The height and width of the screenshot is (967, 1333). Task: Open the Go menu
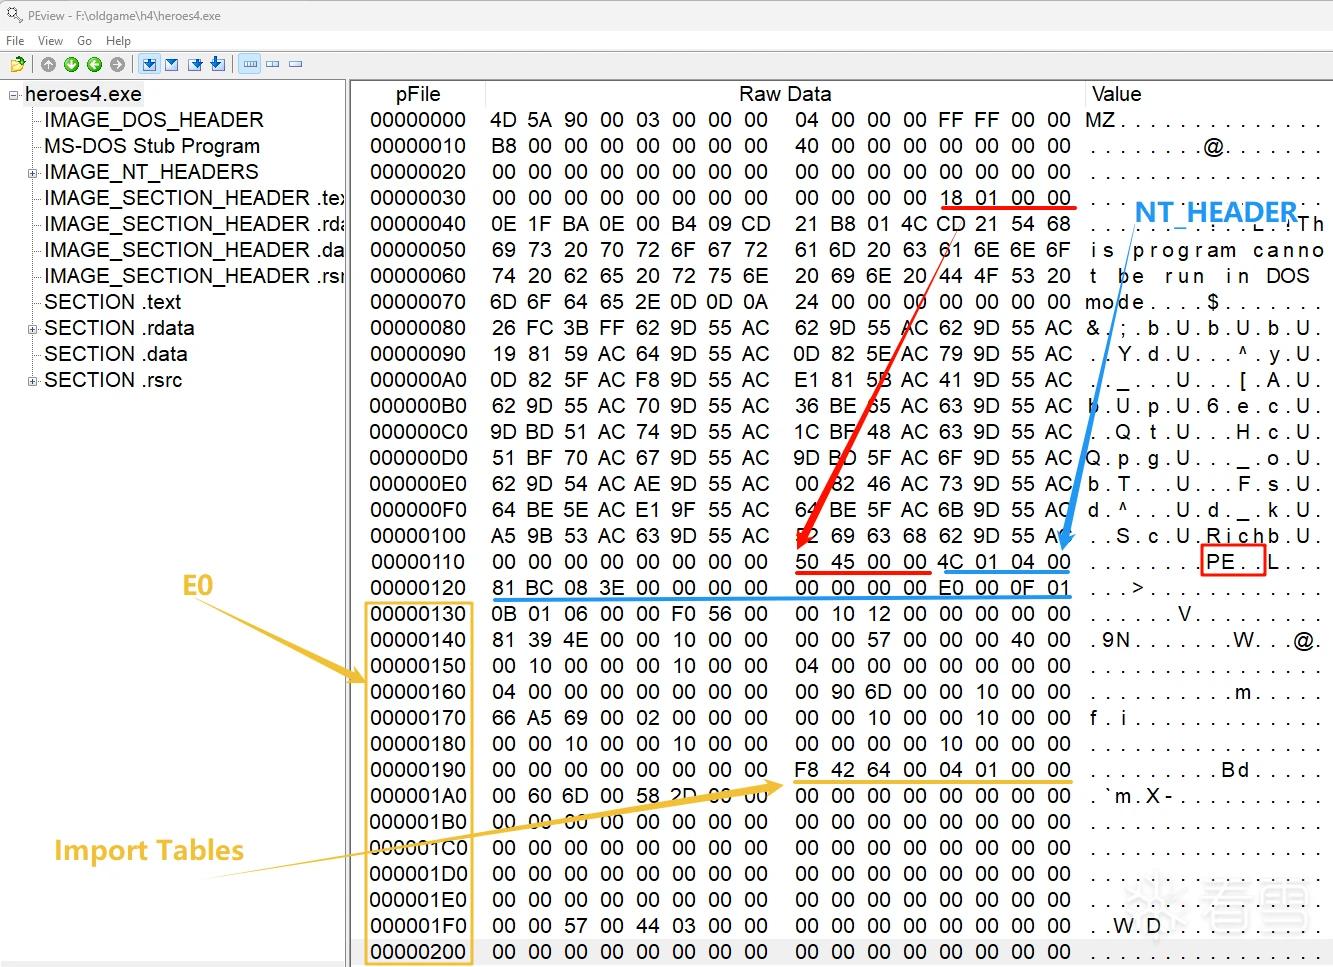click(x=84, y=41)
